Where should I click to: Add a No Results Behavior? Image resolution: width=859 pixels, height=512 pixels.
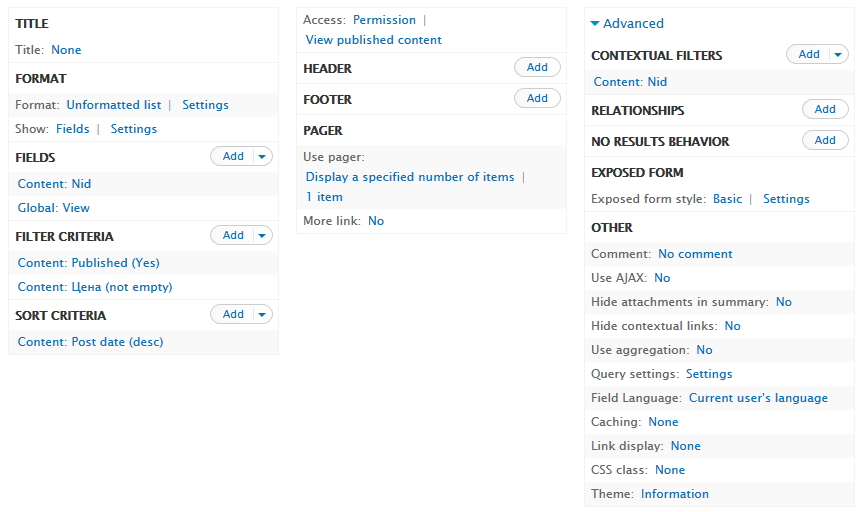click(825, 140)
